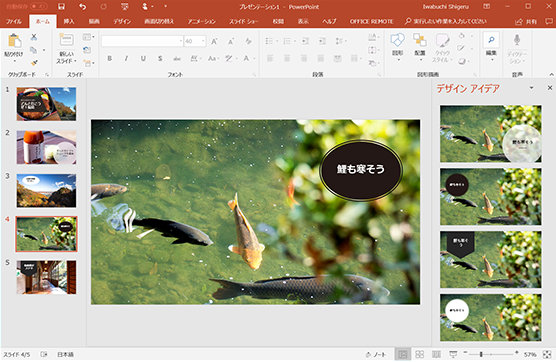Click the Paste clipboard icon
556x362 pixels.
tap(14, 41)
